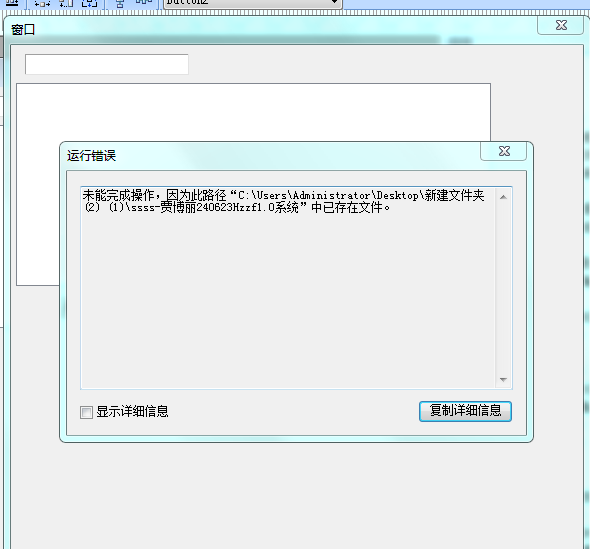Select the make same width icon
Viewport: 590px width, 549px height.
click(42, 3)
